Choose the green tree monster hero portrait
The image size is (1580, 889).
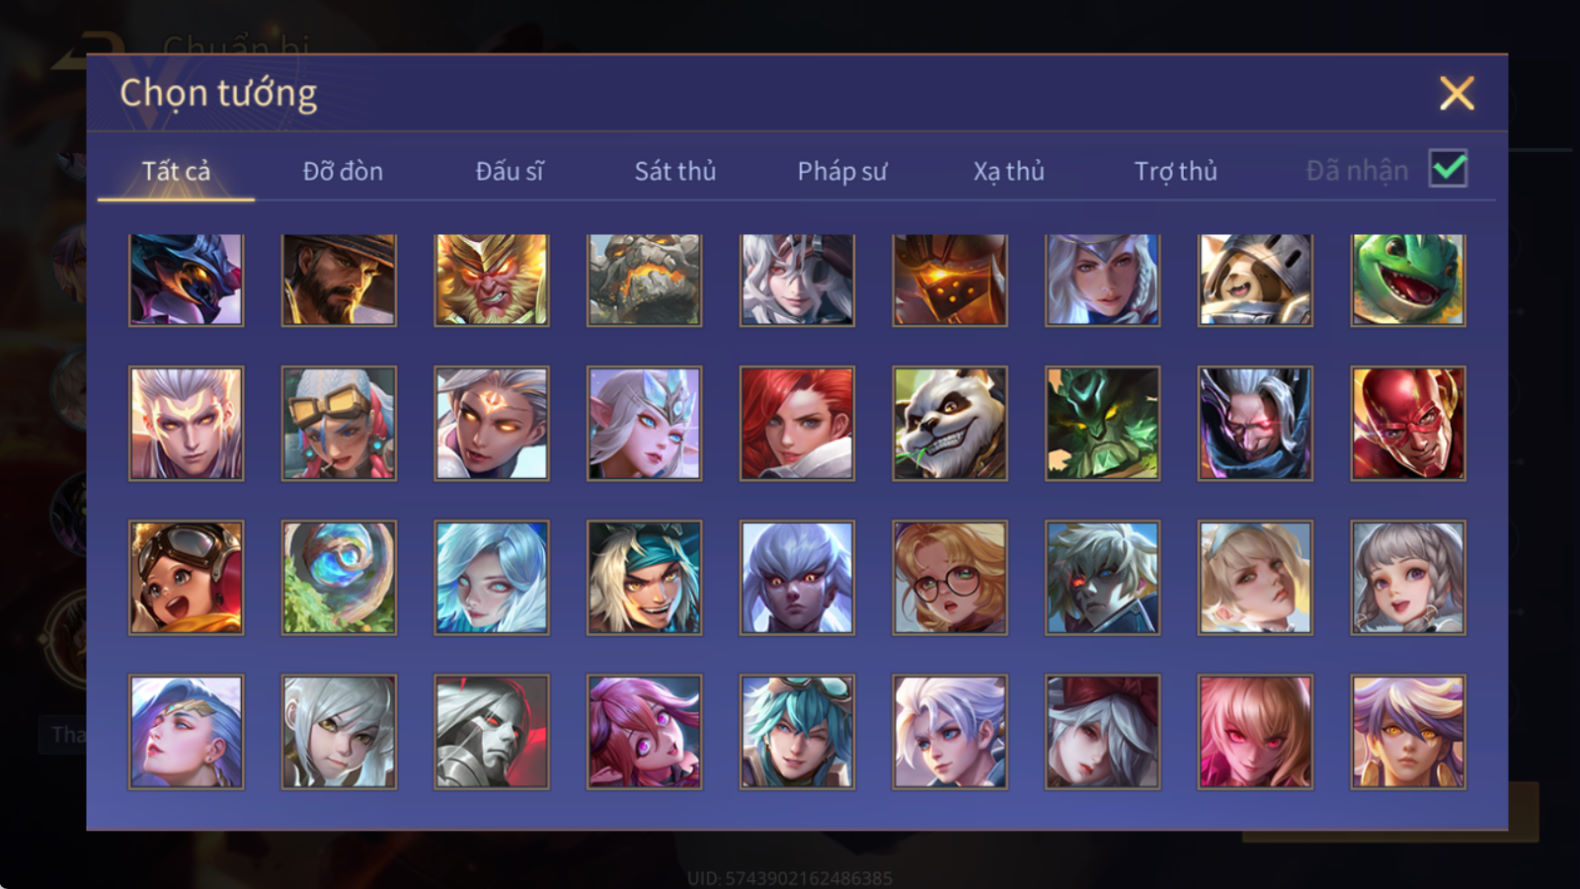tap(1103, 423)
